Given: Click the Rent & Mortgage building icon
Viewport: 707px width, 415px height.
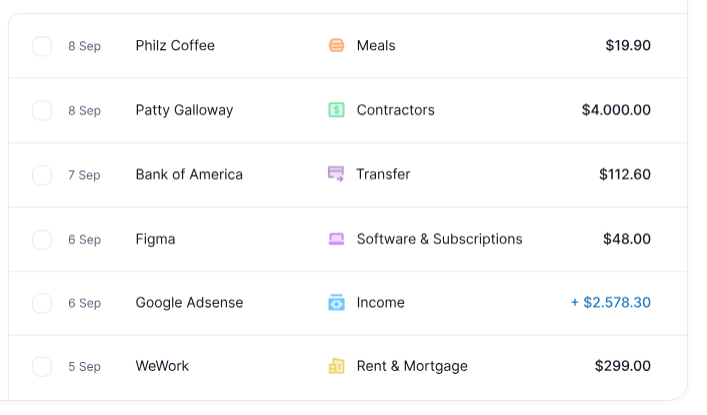Looking at the screenshot, I should (336, 367).
